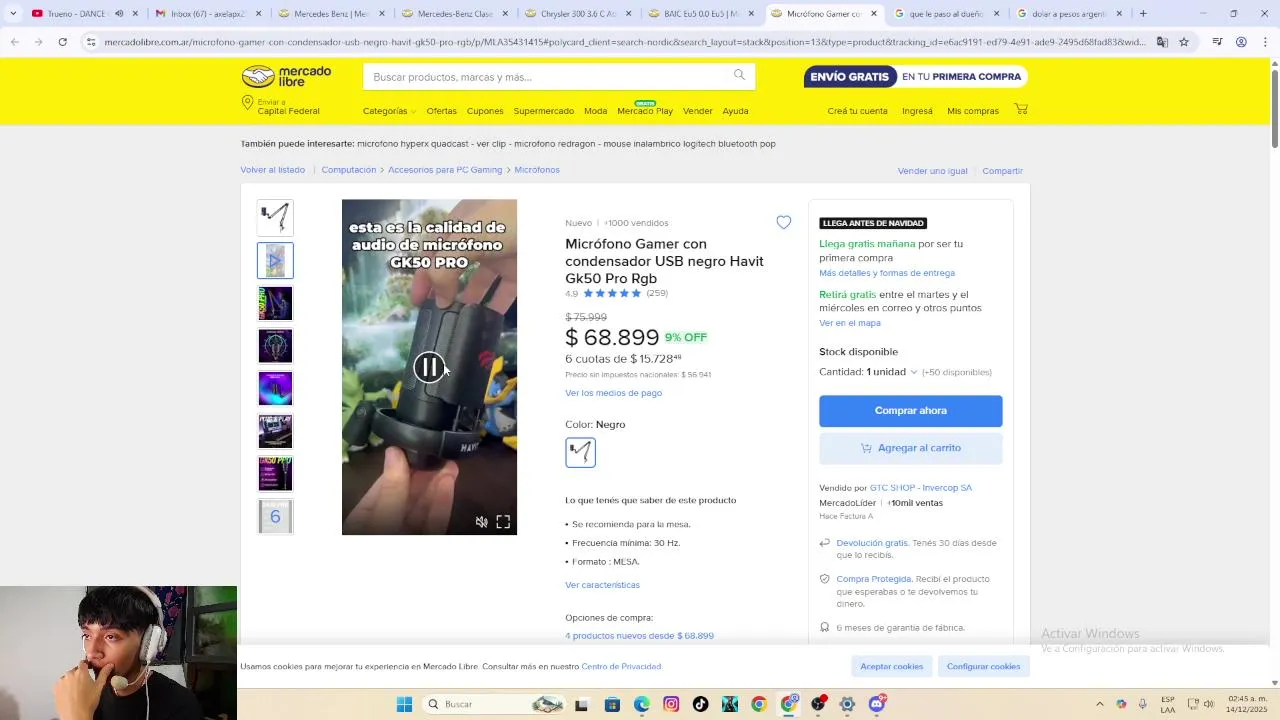Select the video thumbnail

(275, 261)
